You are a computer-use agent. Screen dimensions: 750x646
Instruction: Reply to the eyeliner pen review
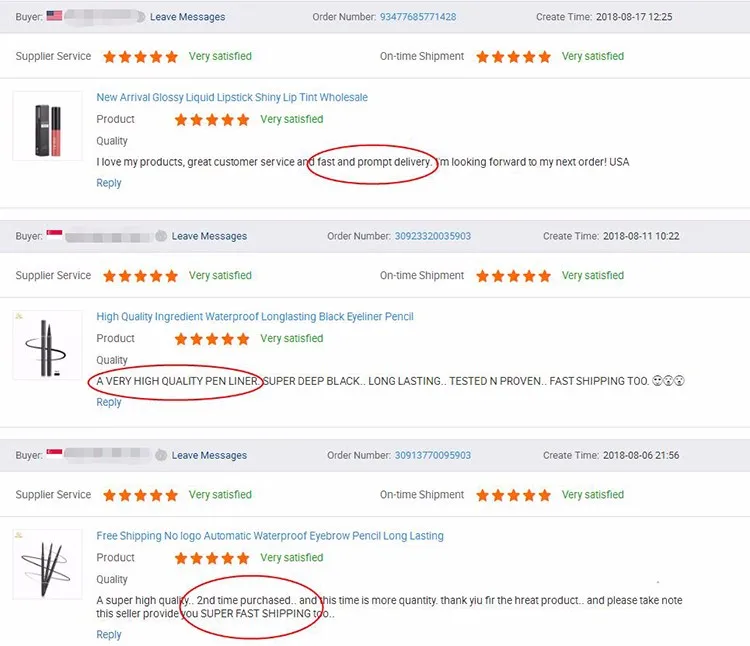109,402
